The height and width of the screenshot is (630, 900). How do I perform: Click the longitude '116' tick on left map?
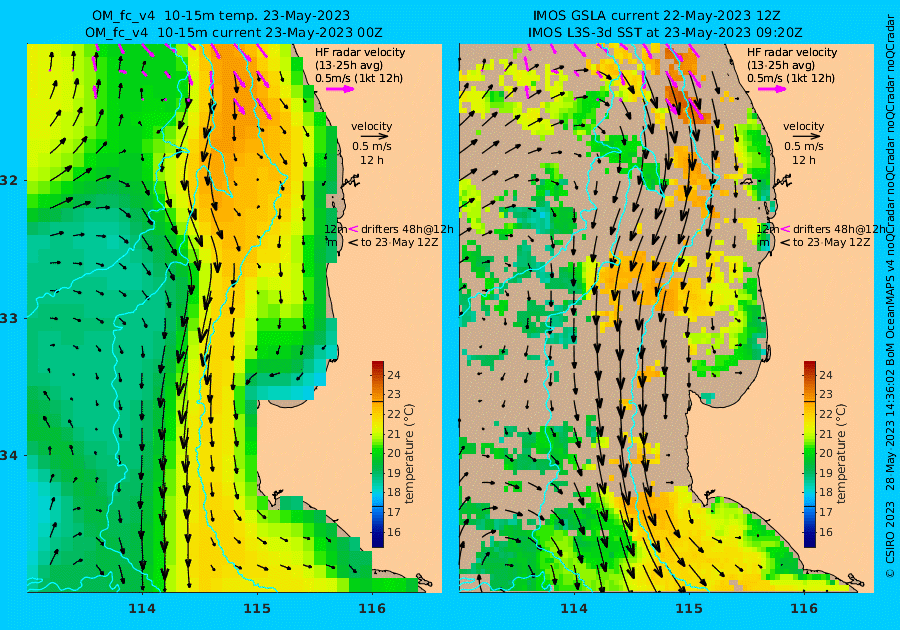(x=372, y=608)
